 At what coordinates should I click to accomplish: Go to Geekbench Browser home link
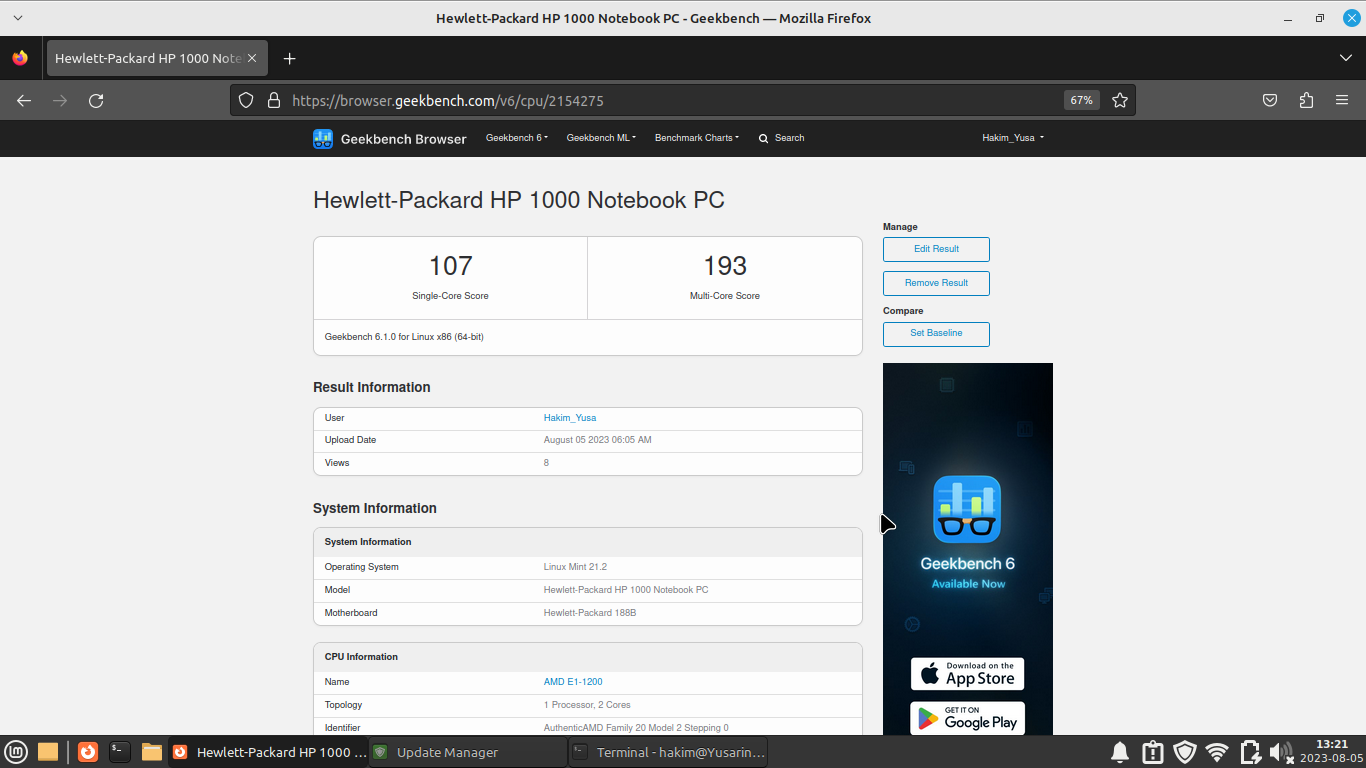(x=404, y=139)
